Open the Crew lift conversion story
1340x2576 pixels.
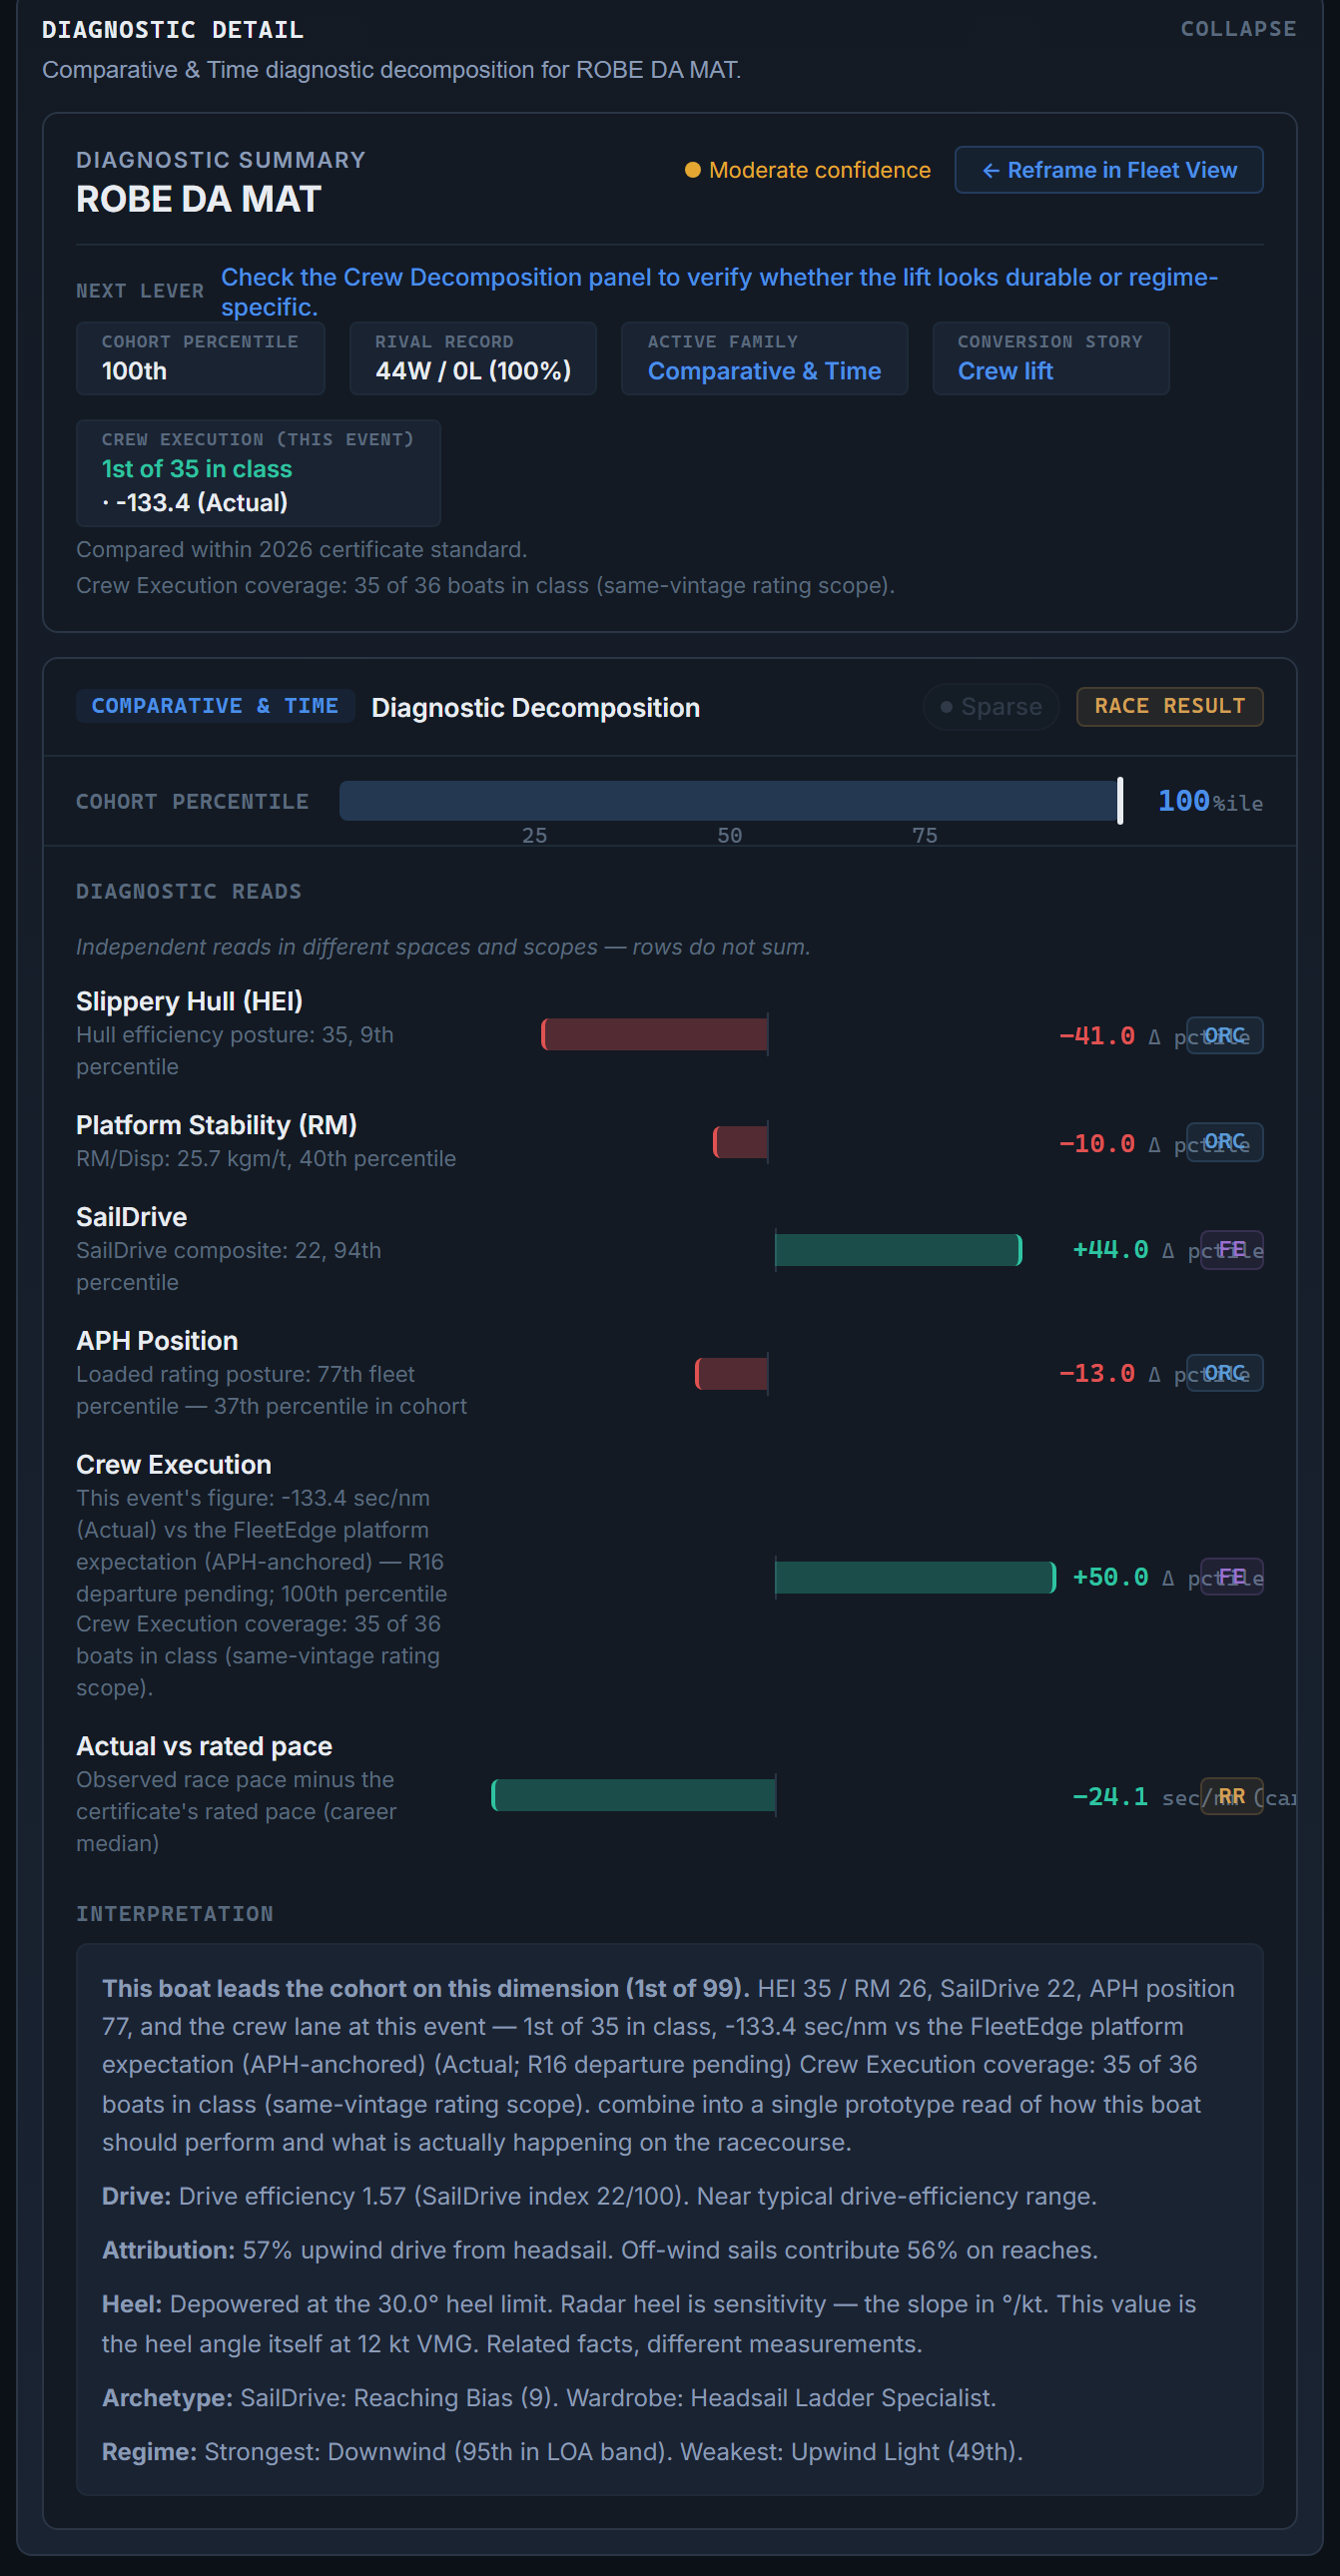coord(1005,371)
